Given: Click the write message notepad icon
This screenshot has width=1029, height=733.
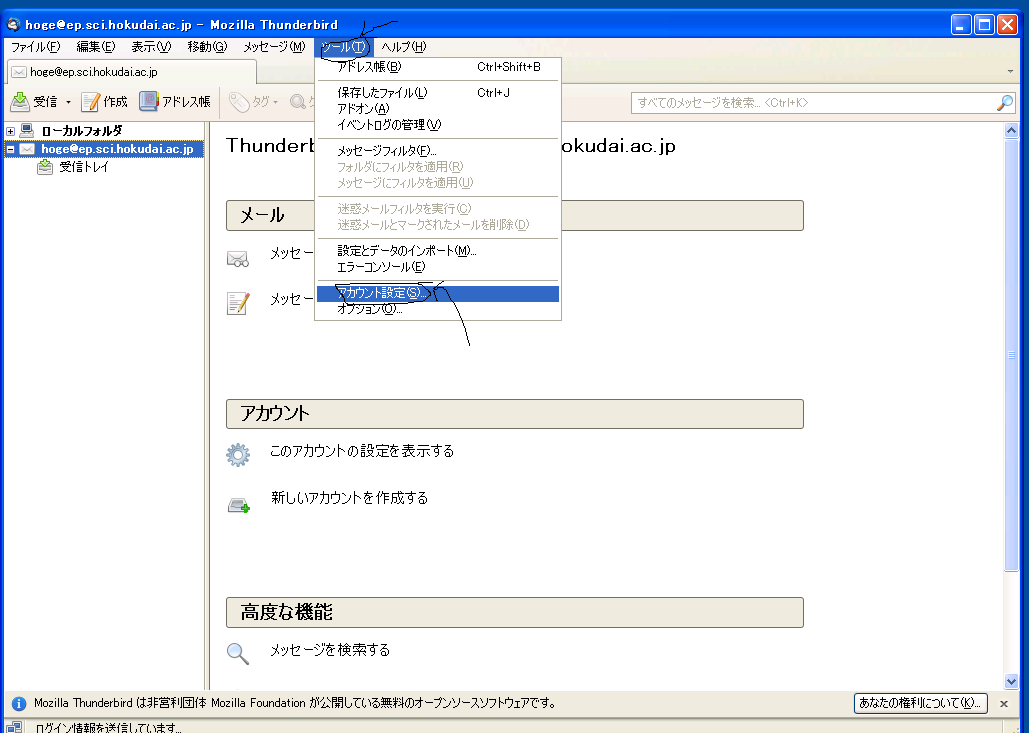Looking at the screenshot, I should point(238,303).
